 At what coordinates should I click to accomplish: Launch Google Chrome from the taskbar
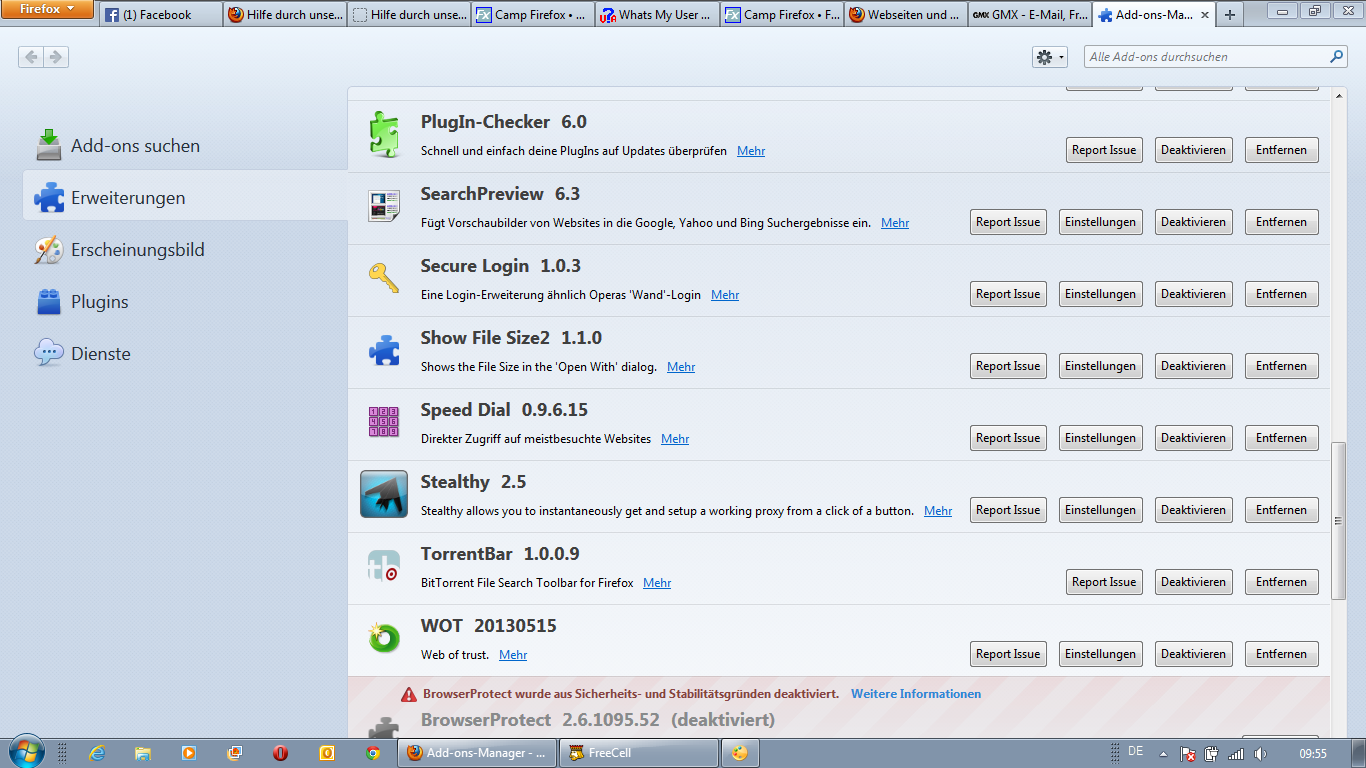(x=373, y=753)
